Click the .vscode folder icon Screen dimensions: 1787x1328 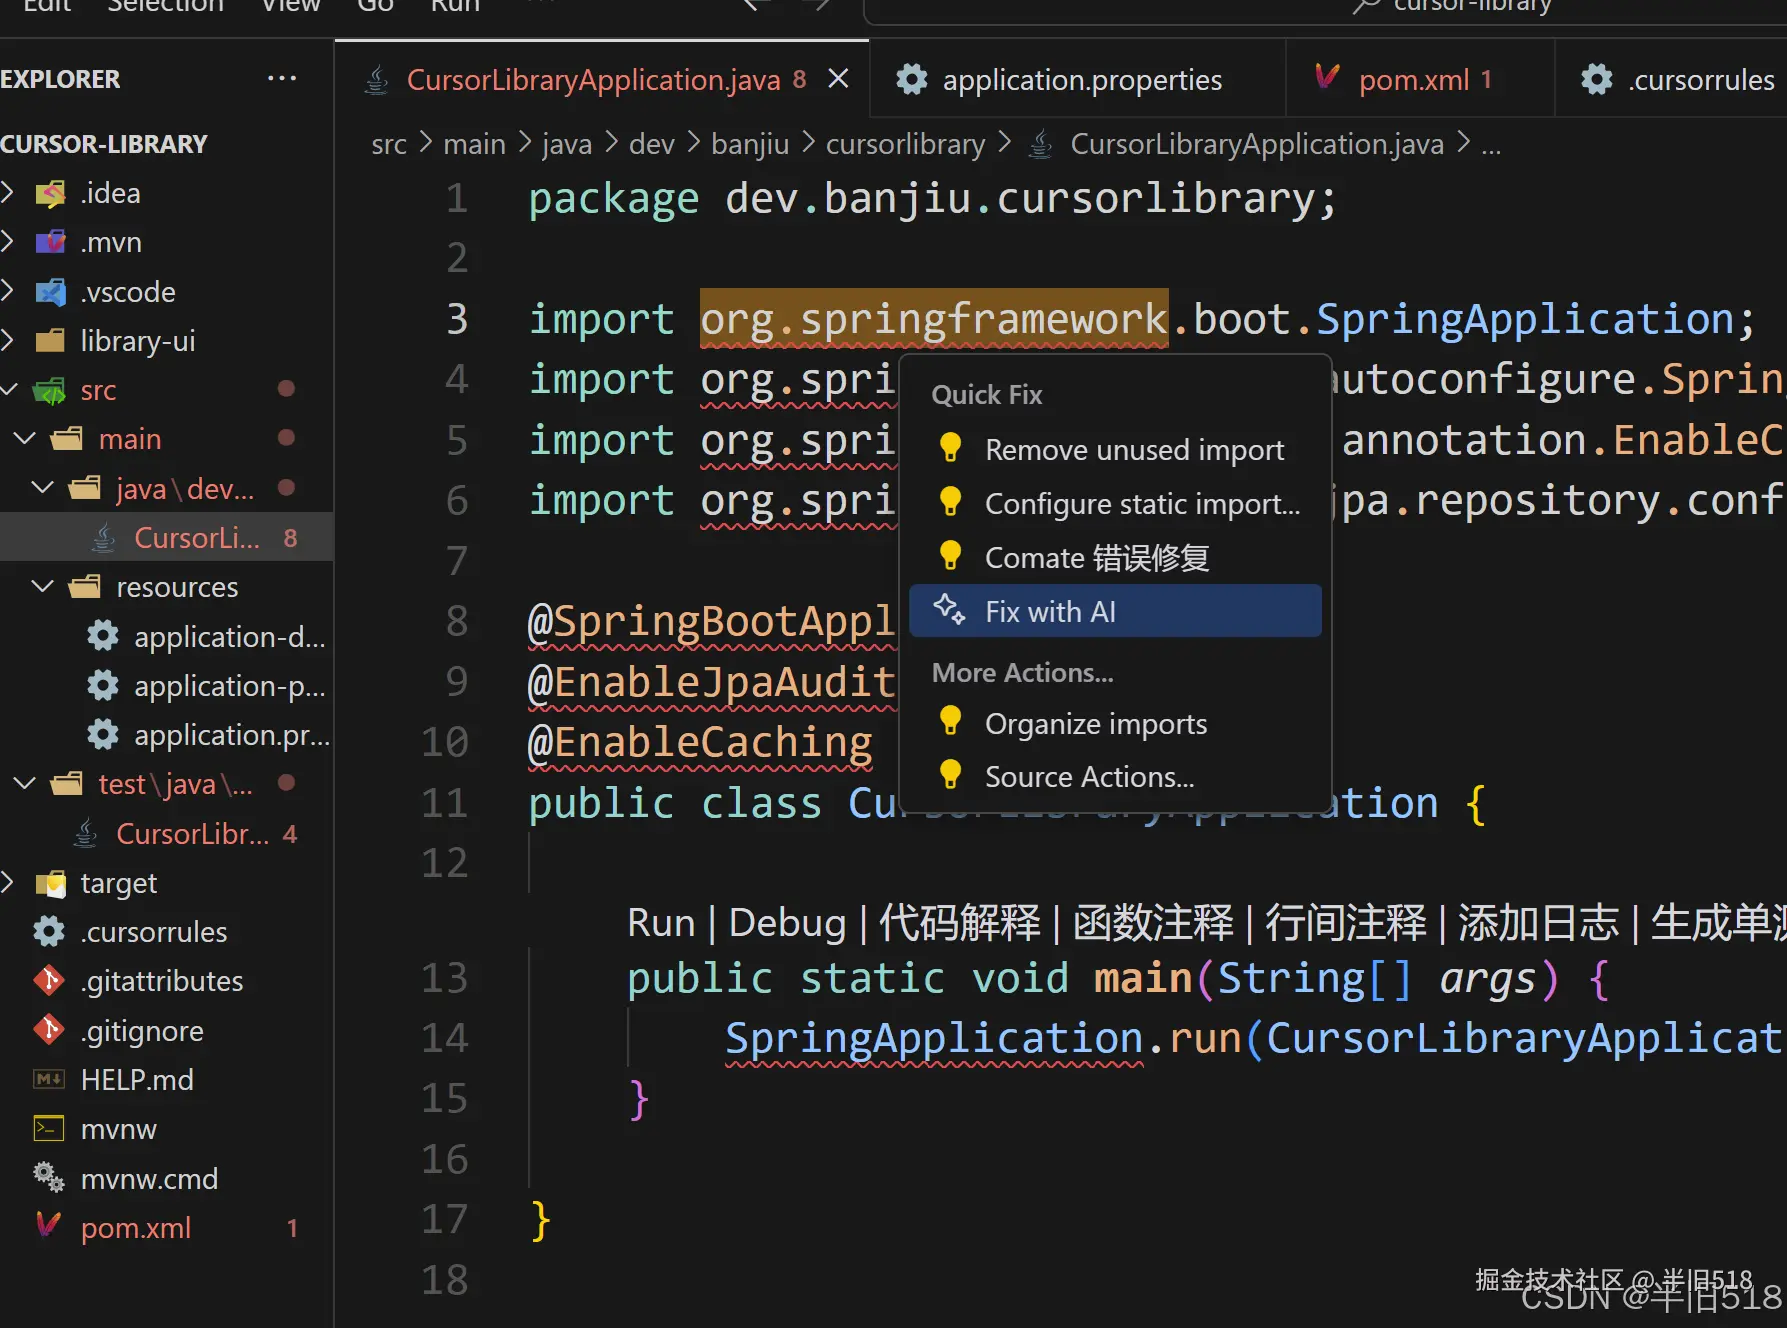pos(50,292)
